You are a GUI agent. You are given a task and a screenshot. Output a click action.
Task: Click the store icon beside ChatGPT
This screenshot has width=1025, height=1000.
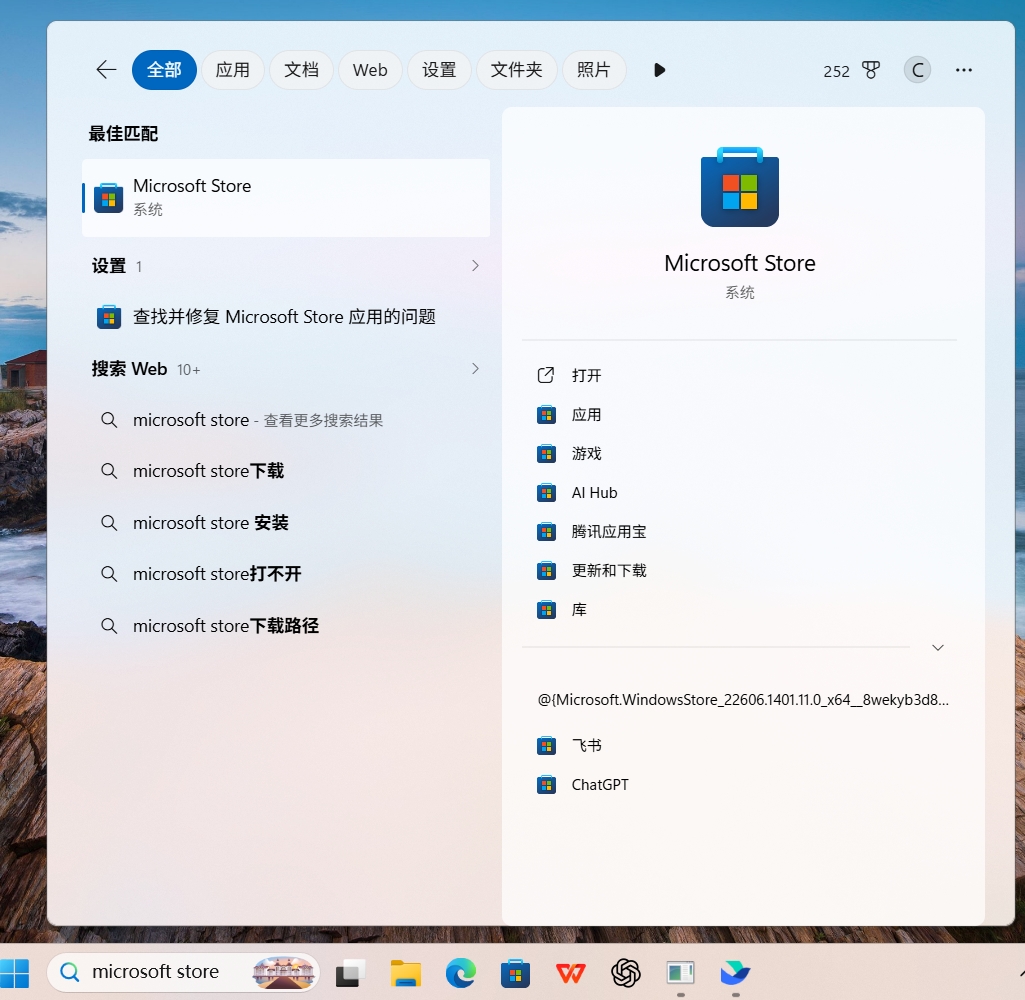click(x=546, y=784)
